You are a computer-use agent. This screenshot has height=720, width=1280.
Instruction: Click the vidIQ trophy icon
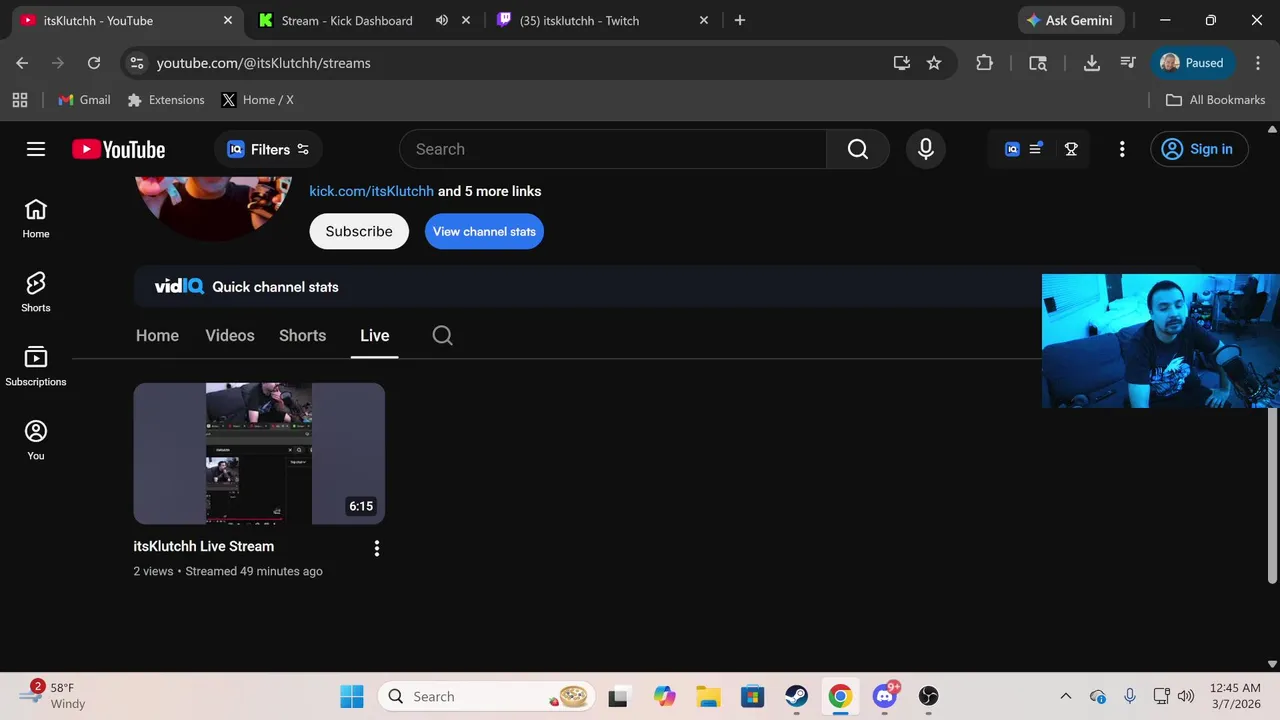coord(1071,149)
